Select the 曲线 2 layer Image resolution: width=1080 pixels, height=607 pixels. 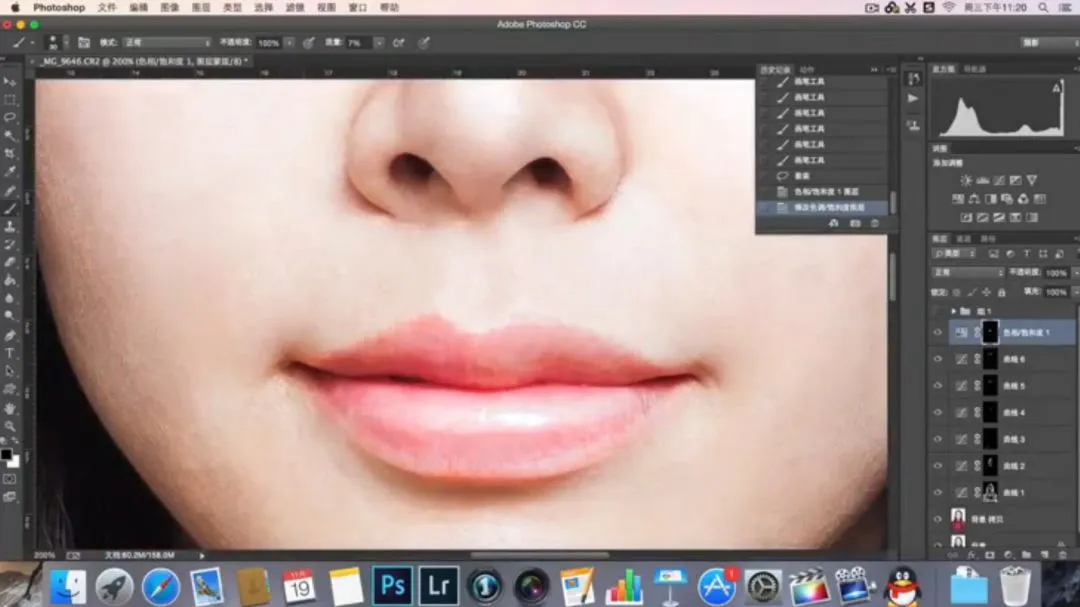pos(1013,466)
